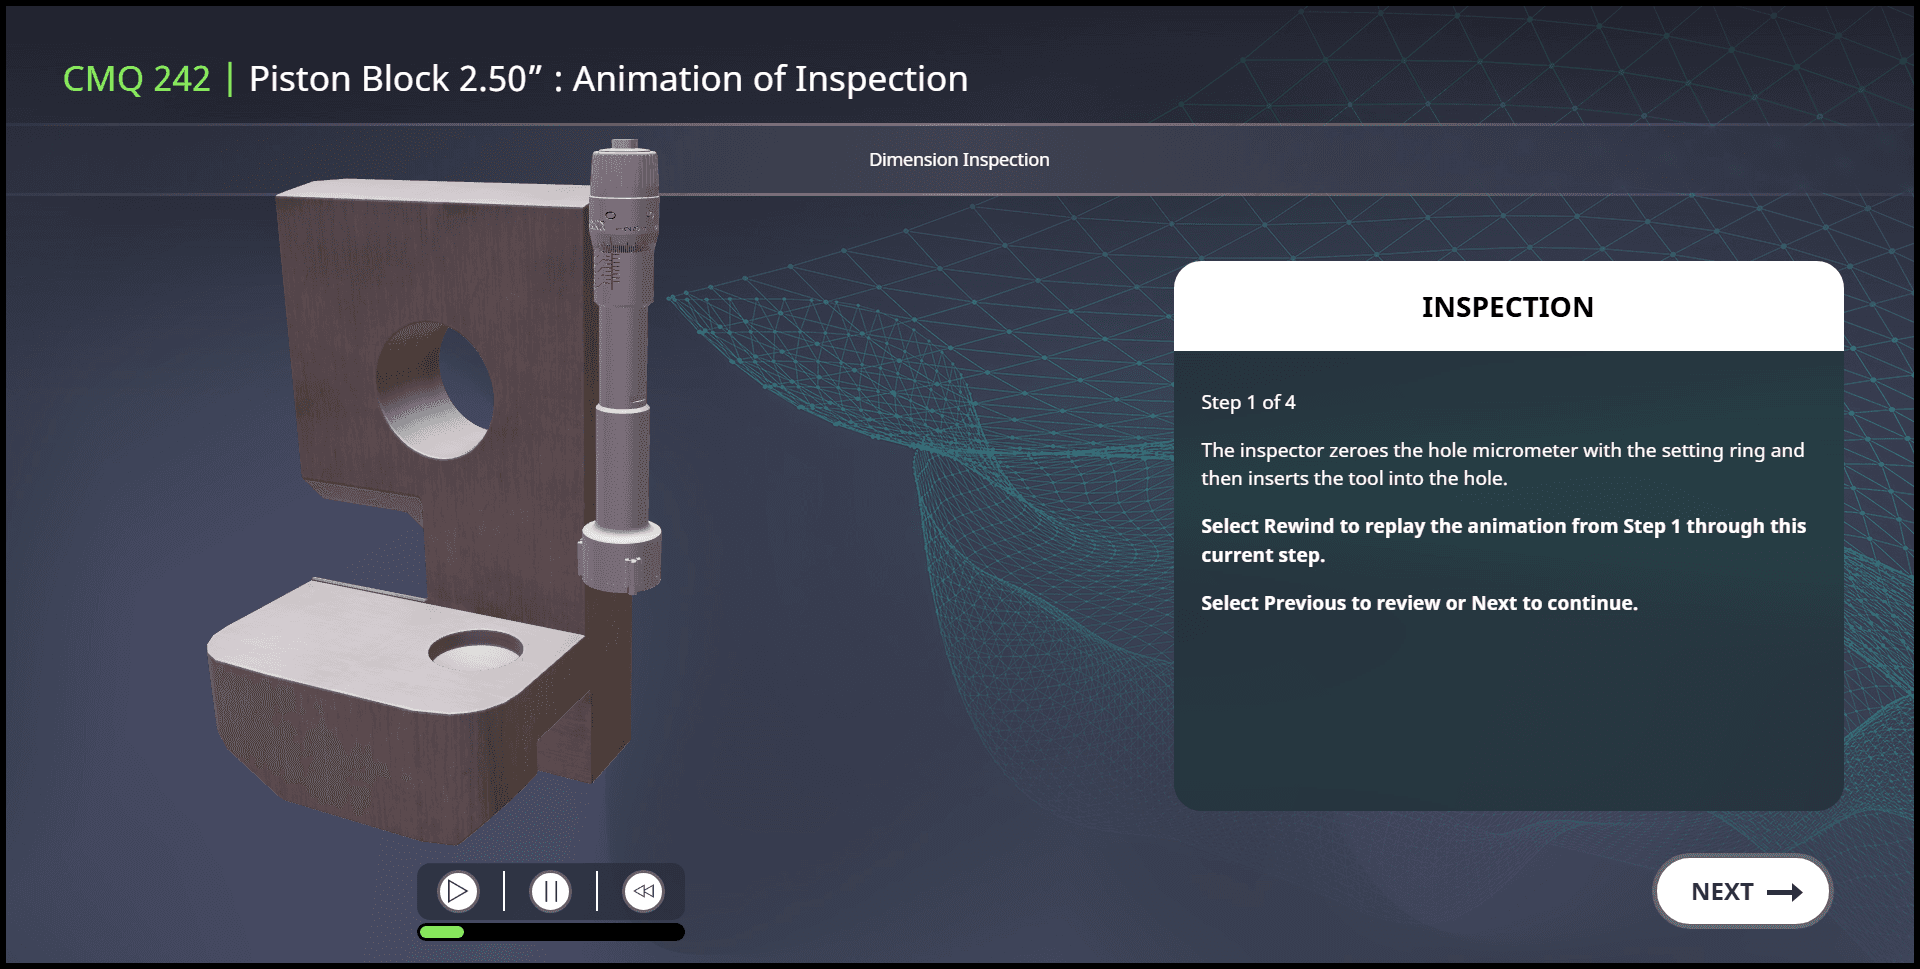Rewind the animation to Step 1
Viewport: 1920px width, 969px height.
coord(643,891)
